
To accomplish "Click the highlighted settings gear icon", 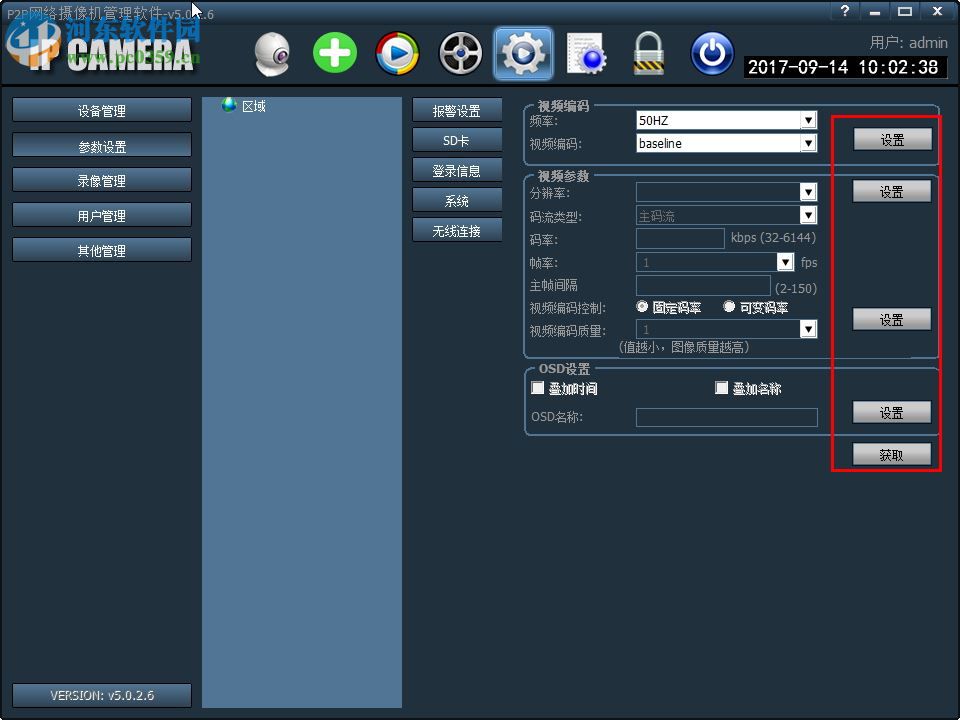I will pos(523,52).
